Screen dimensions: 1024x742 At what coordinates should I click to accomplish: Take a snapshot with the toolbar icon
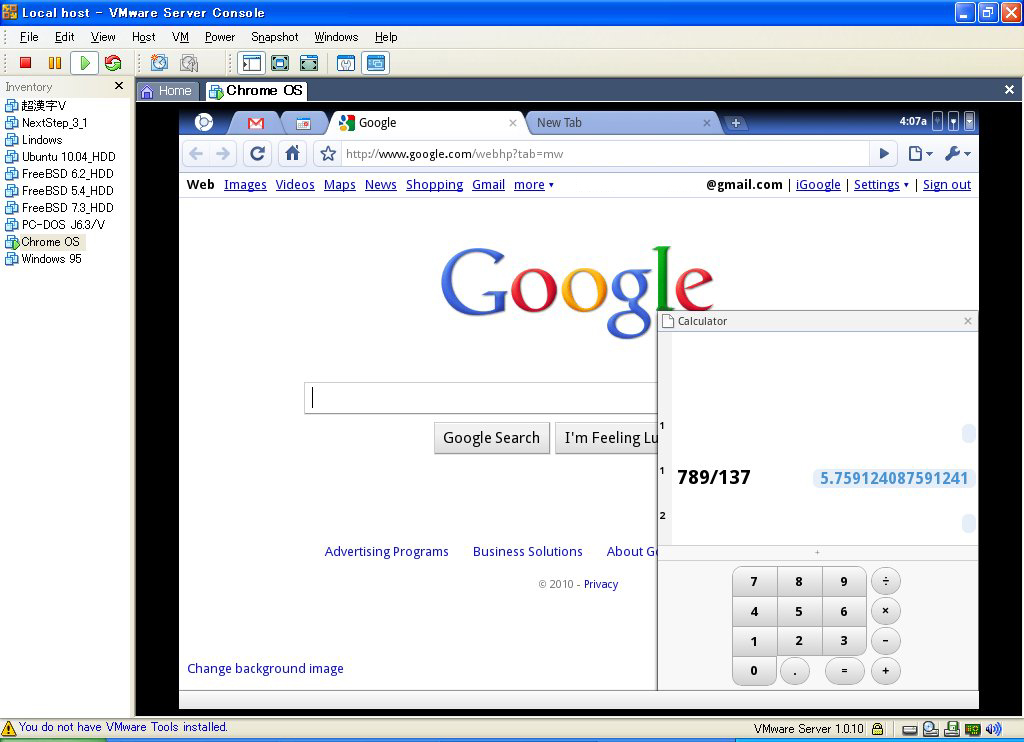(x=159, y=63)
